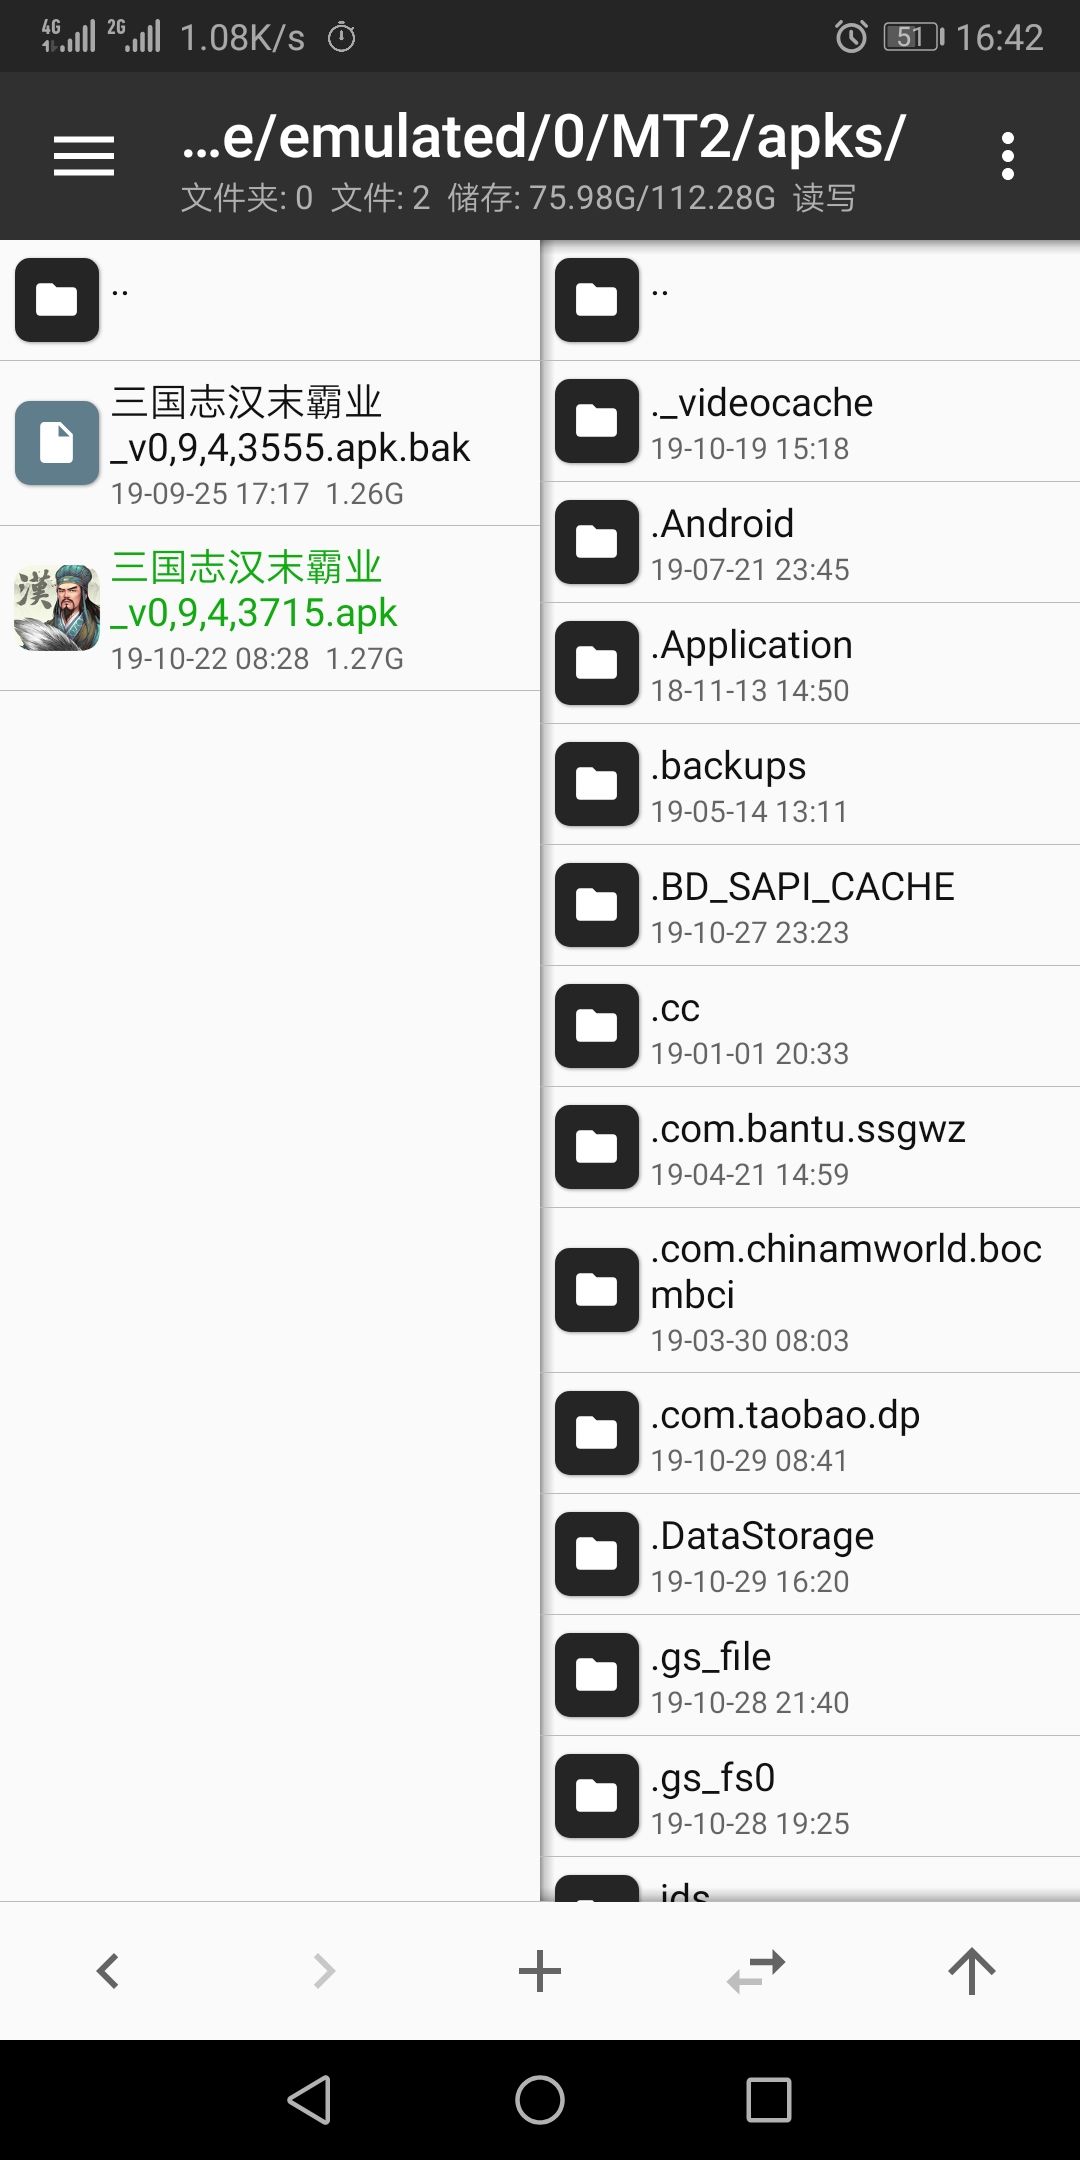1080x2160 pixels.
Task: Open the .backups folder
Action: click(810, 783)
